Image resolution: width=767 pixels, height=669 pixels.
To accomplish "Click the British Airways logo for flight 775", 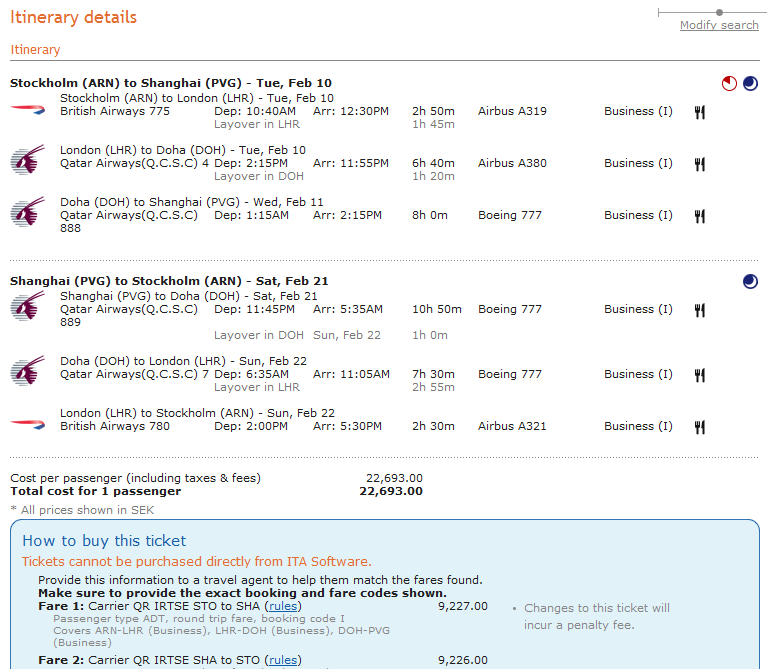I will click(28, 111).
